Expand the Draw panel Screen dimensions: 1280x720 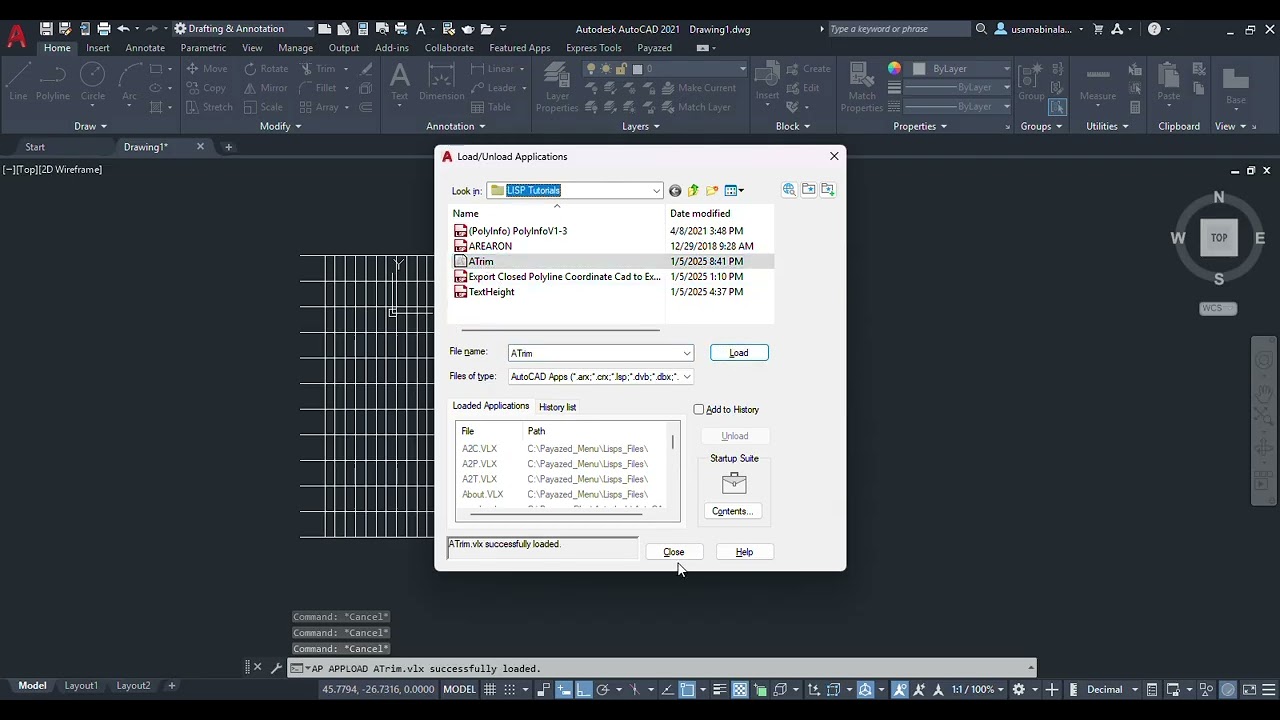tap(90, 126)
